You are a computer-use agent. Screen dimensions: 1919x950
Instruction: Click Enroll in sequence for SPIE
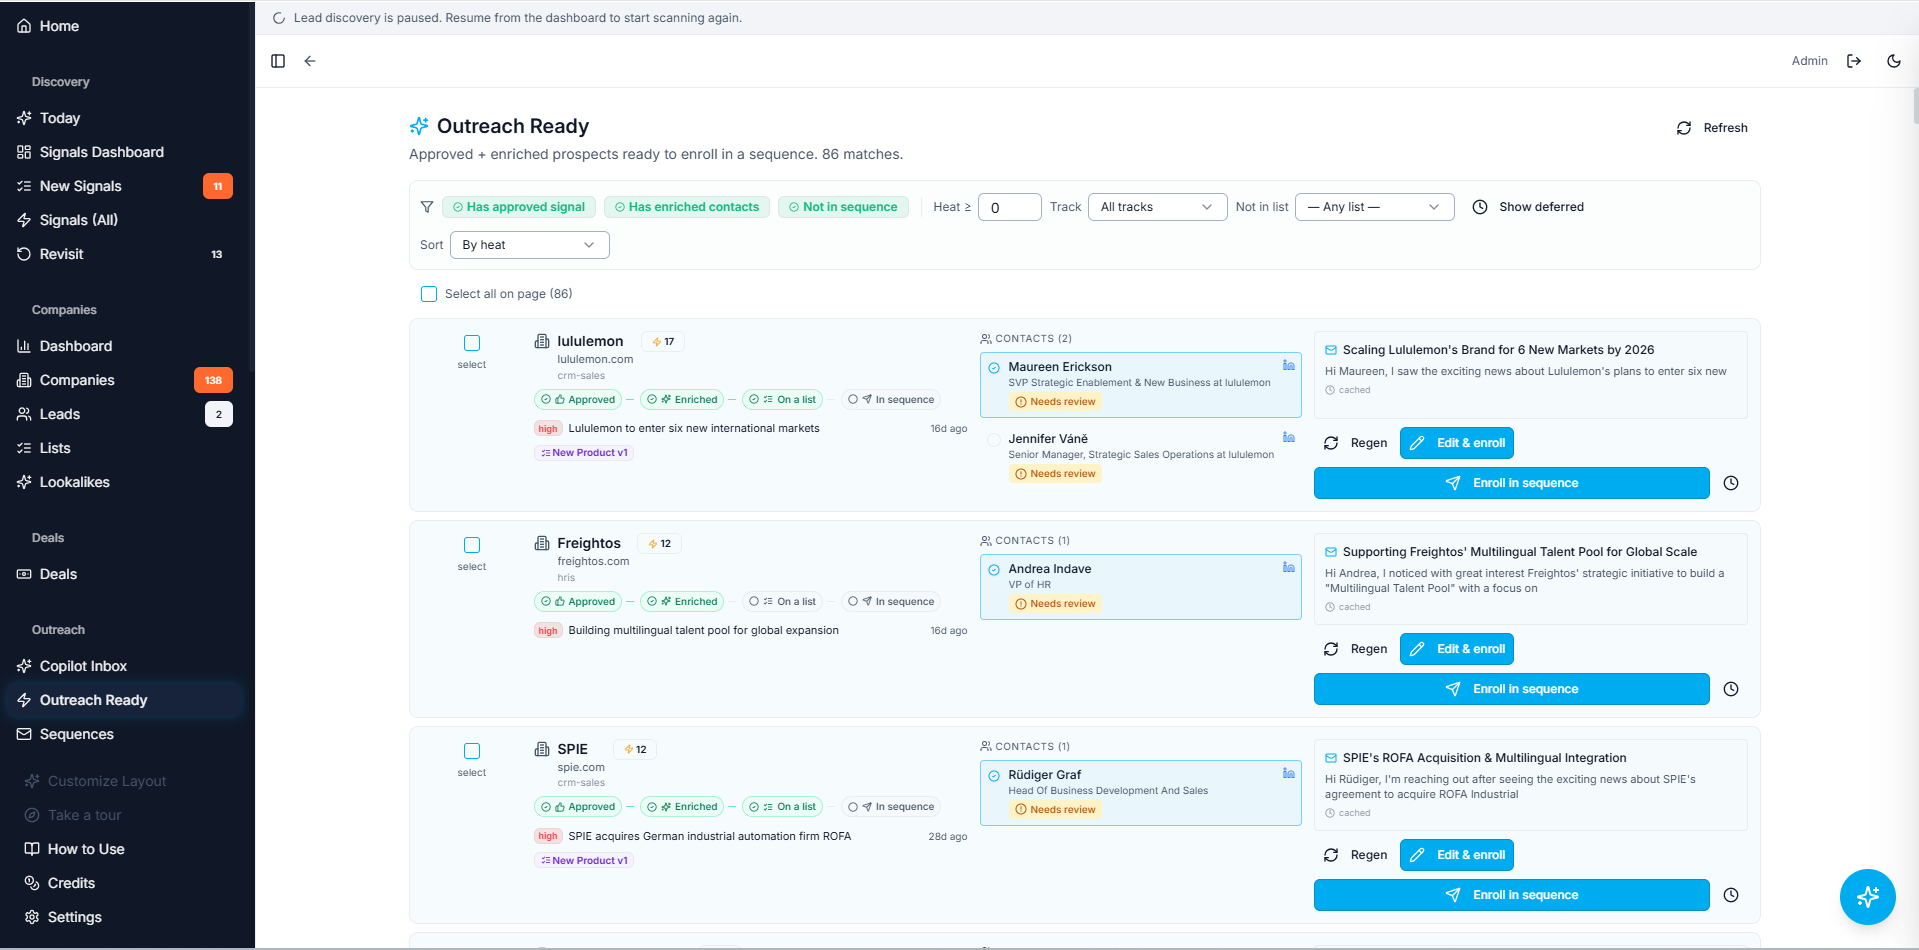1511,895
